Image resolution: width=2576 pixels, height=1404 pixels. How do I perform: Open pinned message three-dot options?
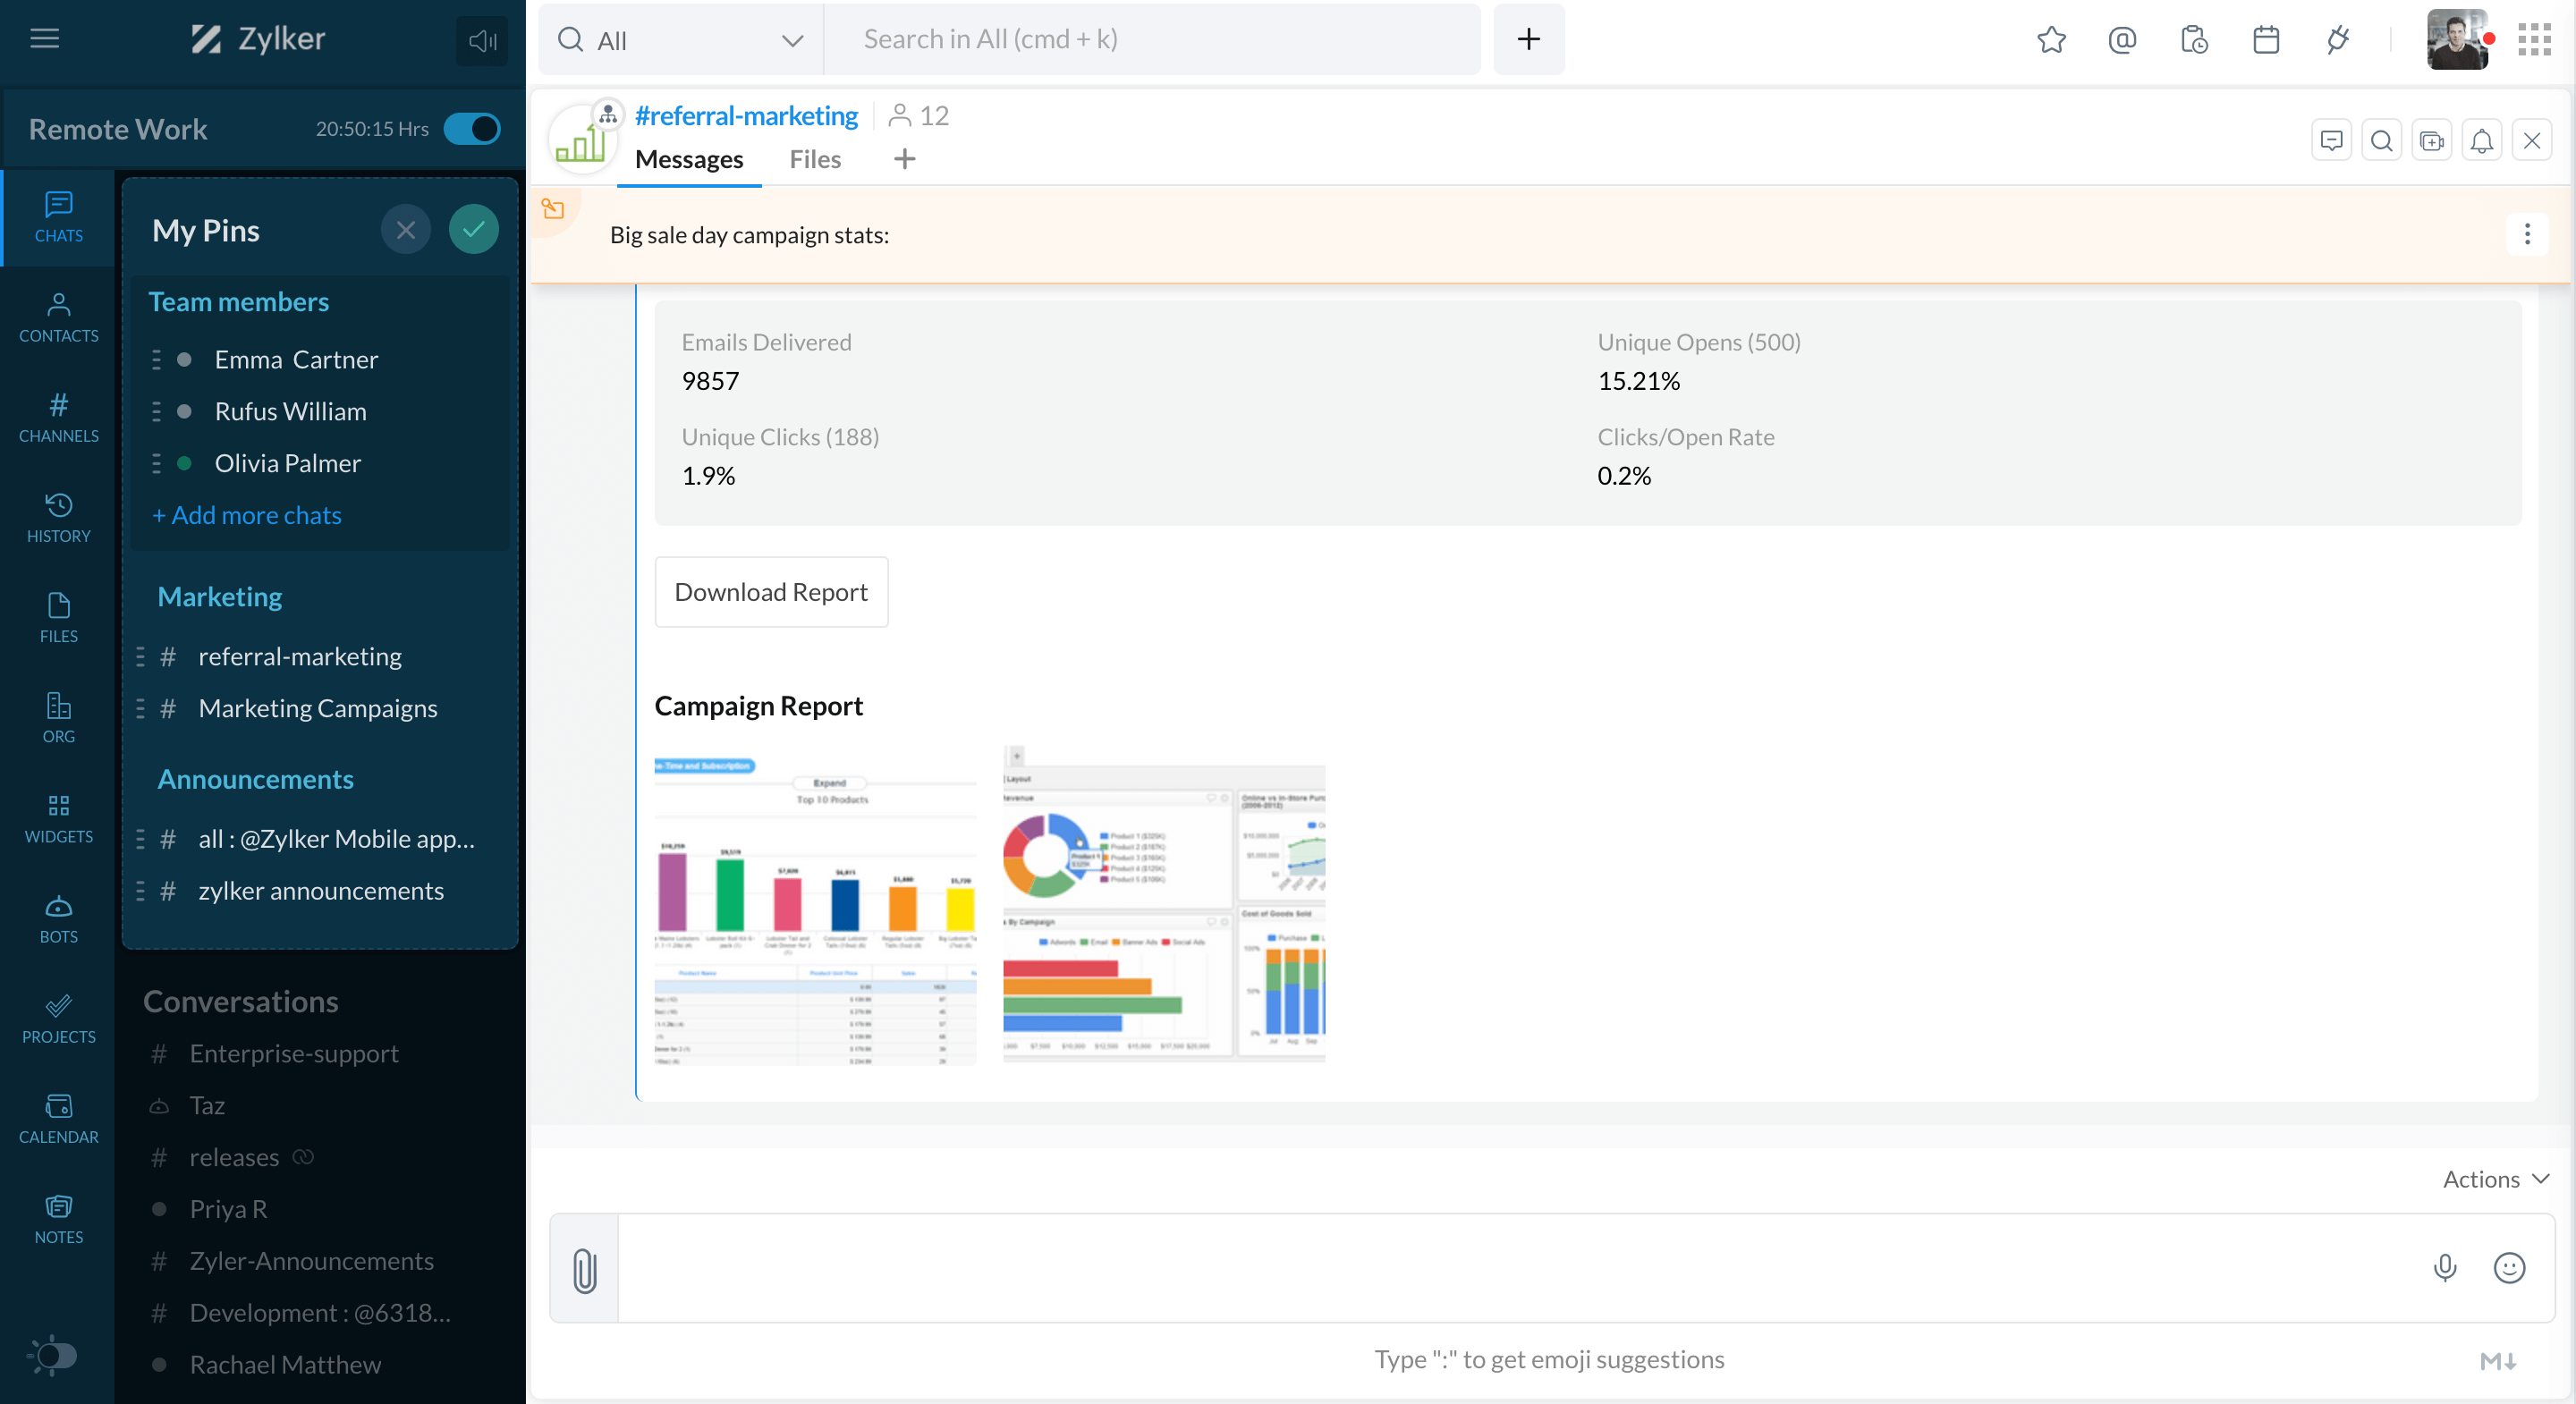pos(2527,234)
